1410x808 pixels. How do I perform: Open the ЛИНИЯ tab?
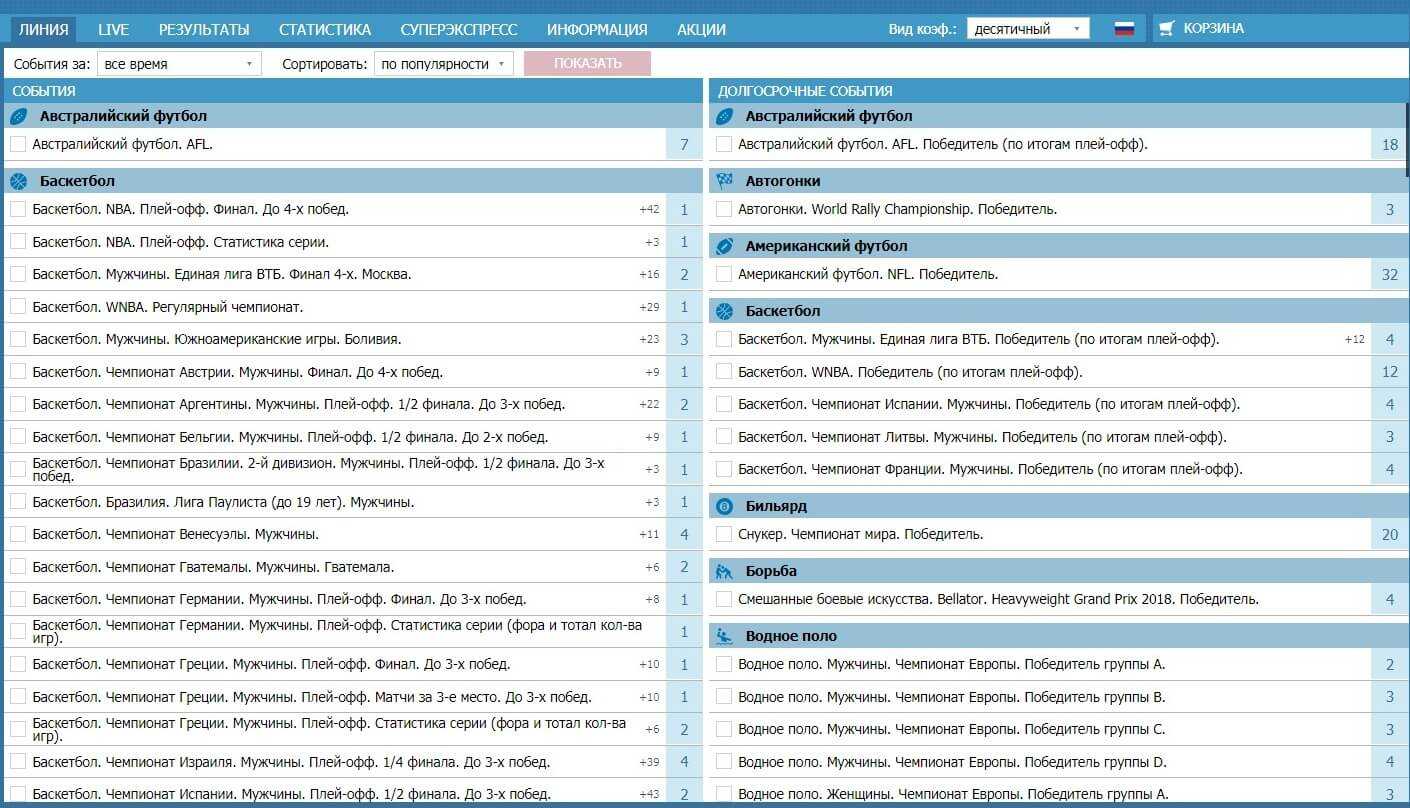click(x=44, y=29)
